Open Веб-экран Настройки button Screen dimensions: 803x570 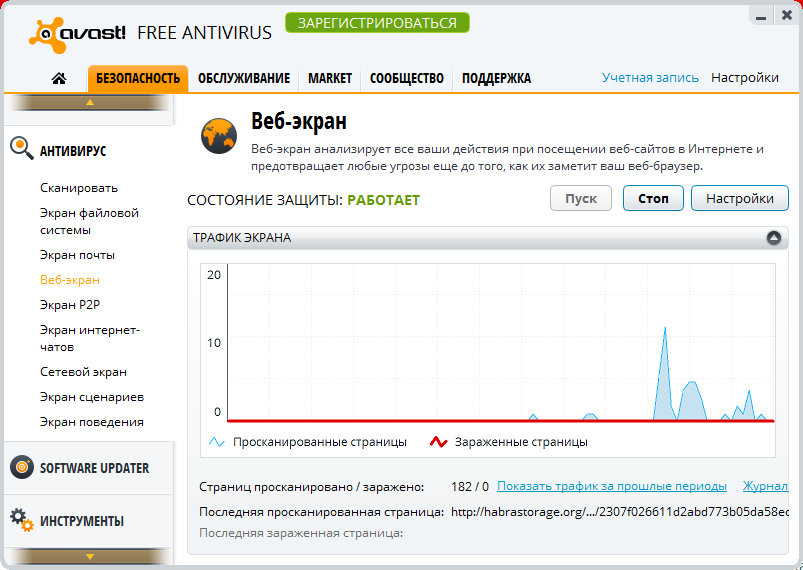pyautogui.click(x=739, y=198)
